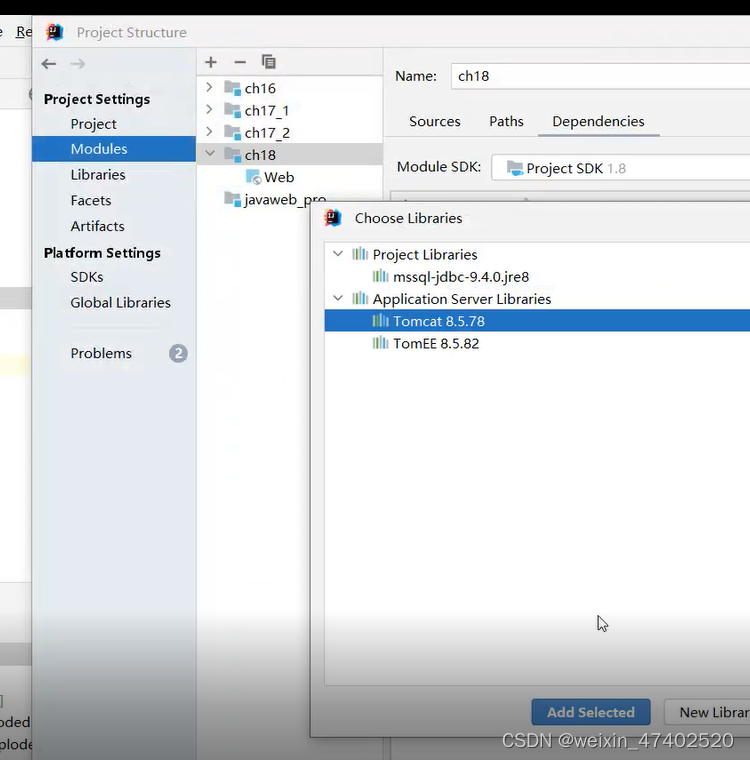Open the Problems section
The image size is (750, 760).
[x=101, y=353]
